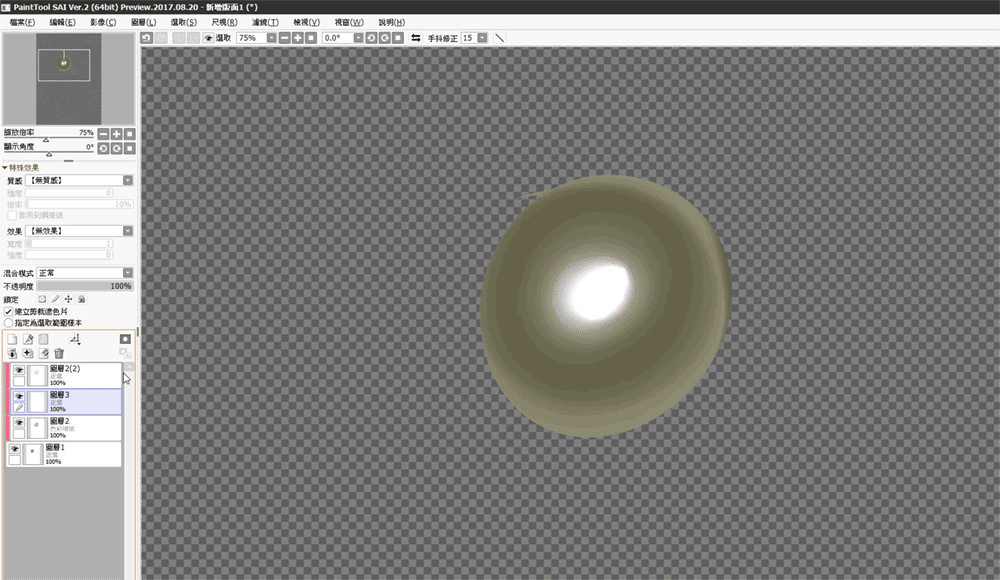Viewport: 1000px width, 580px height.
Task: Click the undo arrow in the top toolbar
Action: (x=147, y=37)
